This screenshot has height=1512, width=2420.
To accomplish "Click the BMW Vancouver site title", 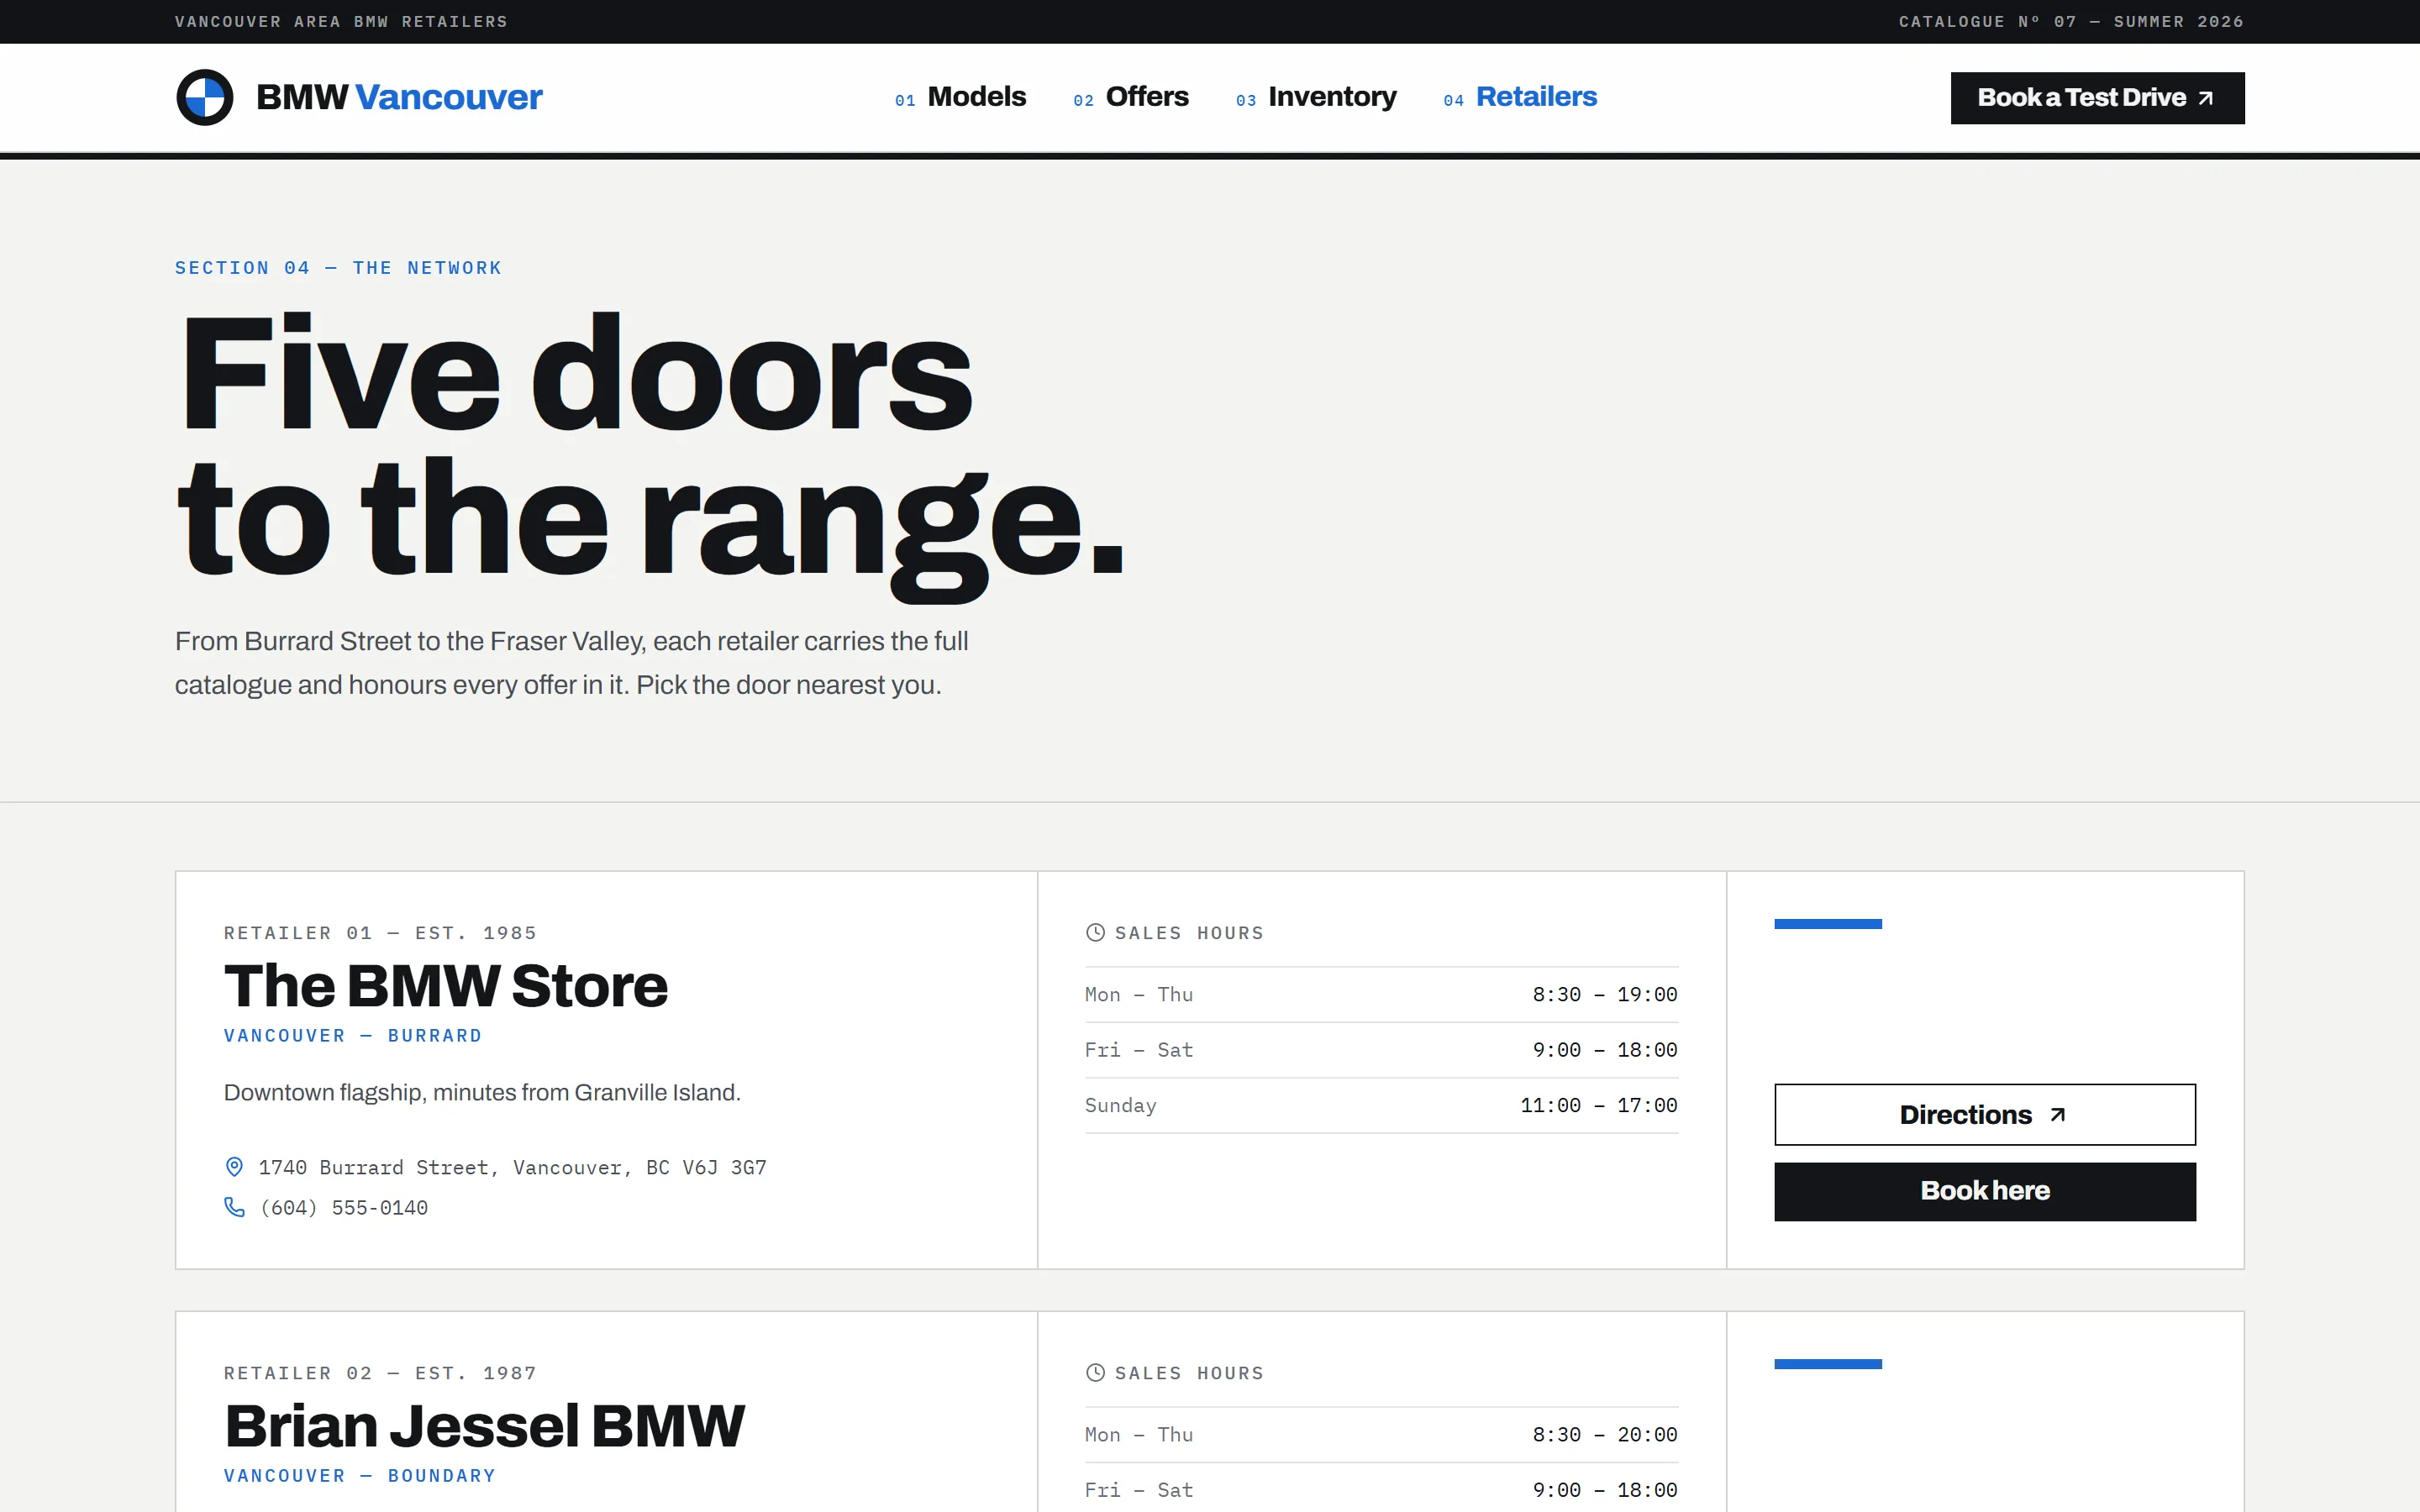I will [399, 97].
